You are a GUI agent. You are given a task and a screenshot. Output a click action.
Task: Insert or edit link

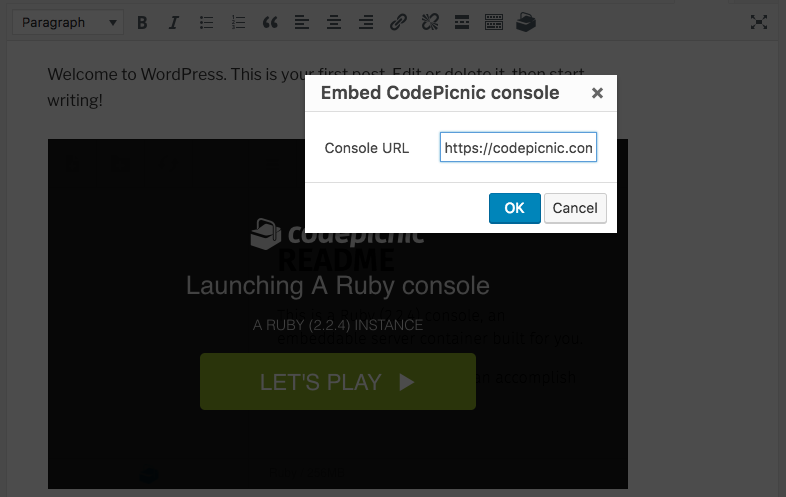[x=398, y=23]
